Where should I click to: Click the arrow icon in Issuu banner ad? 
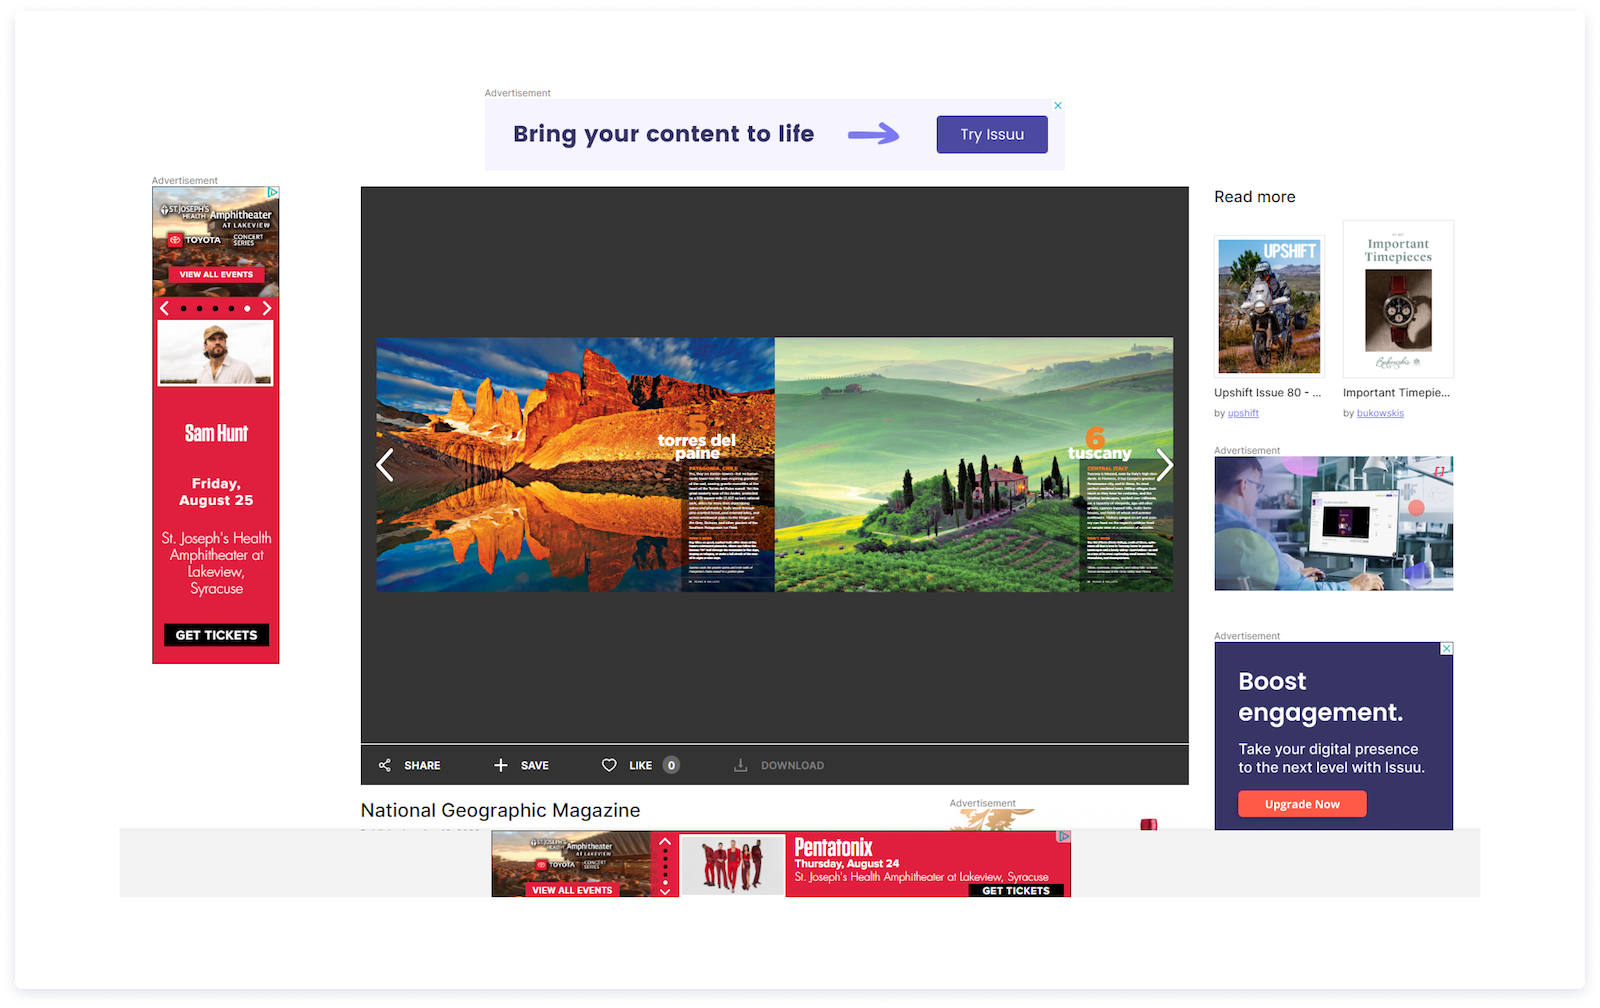[x=873, y=134]
